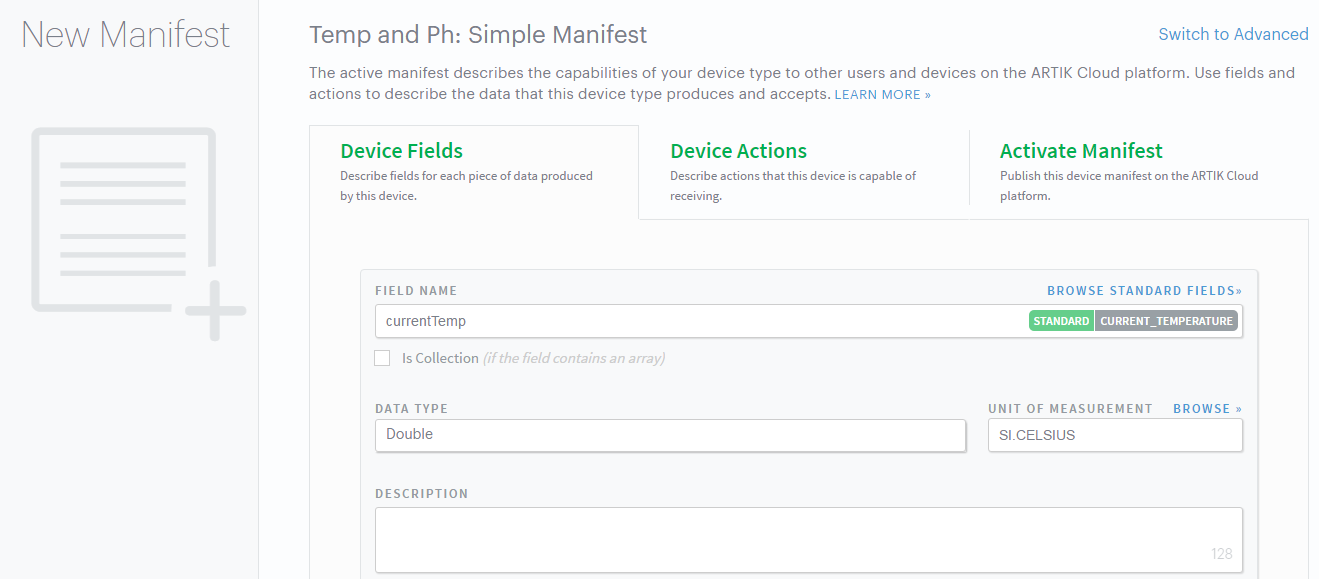Open the LEARN MORE link
The image size is (1319, 579).
(882, 95)
